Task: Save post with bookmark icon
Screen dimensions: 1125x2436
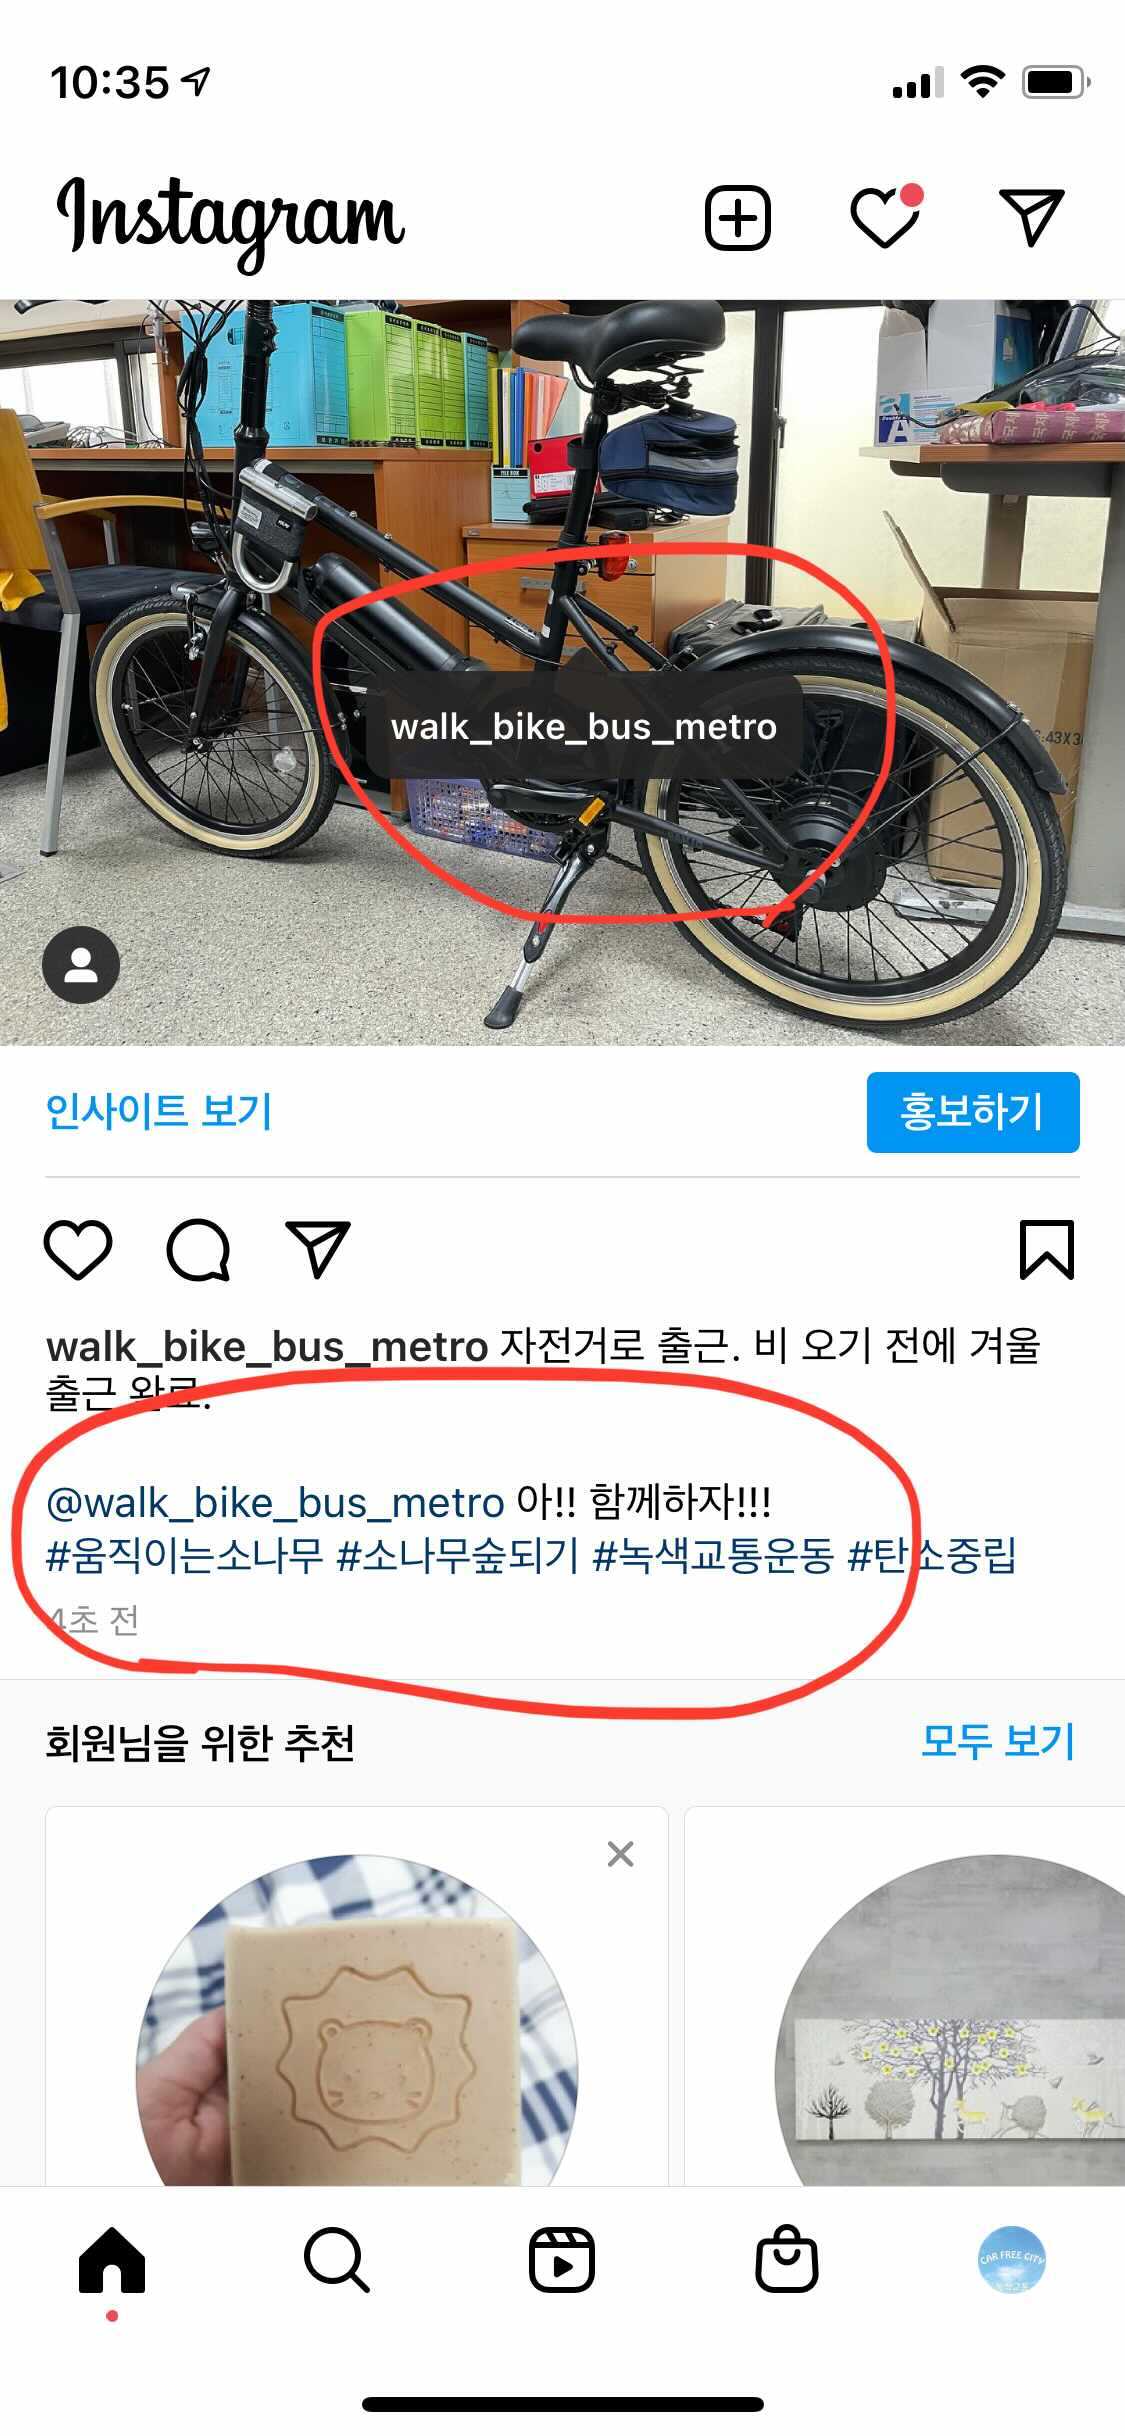Action: coord(1047,1249)
